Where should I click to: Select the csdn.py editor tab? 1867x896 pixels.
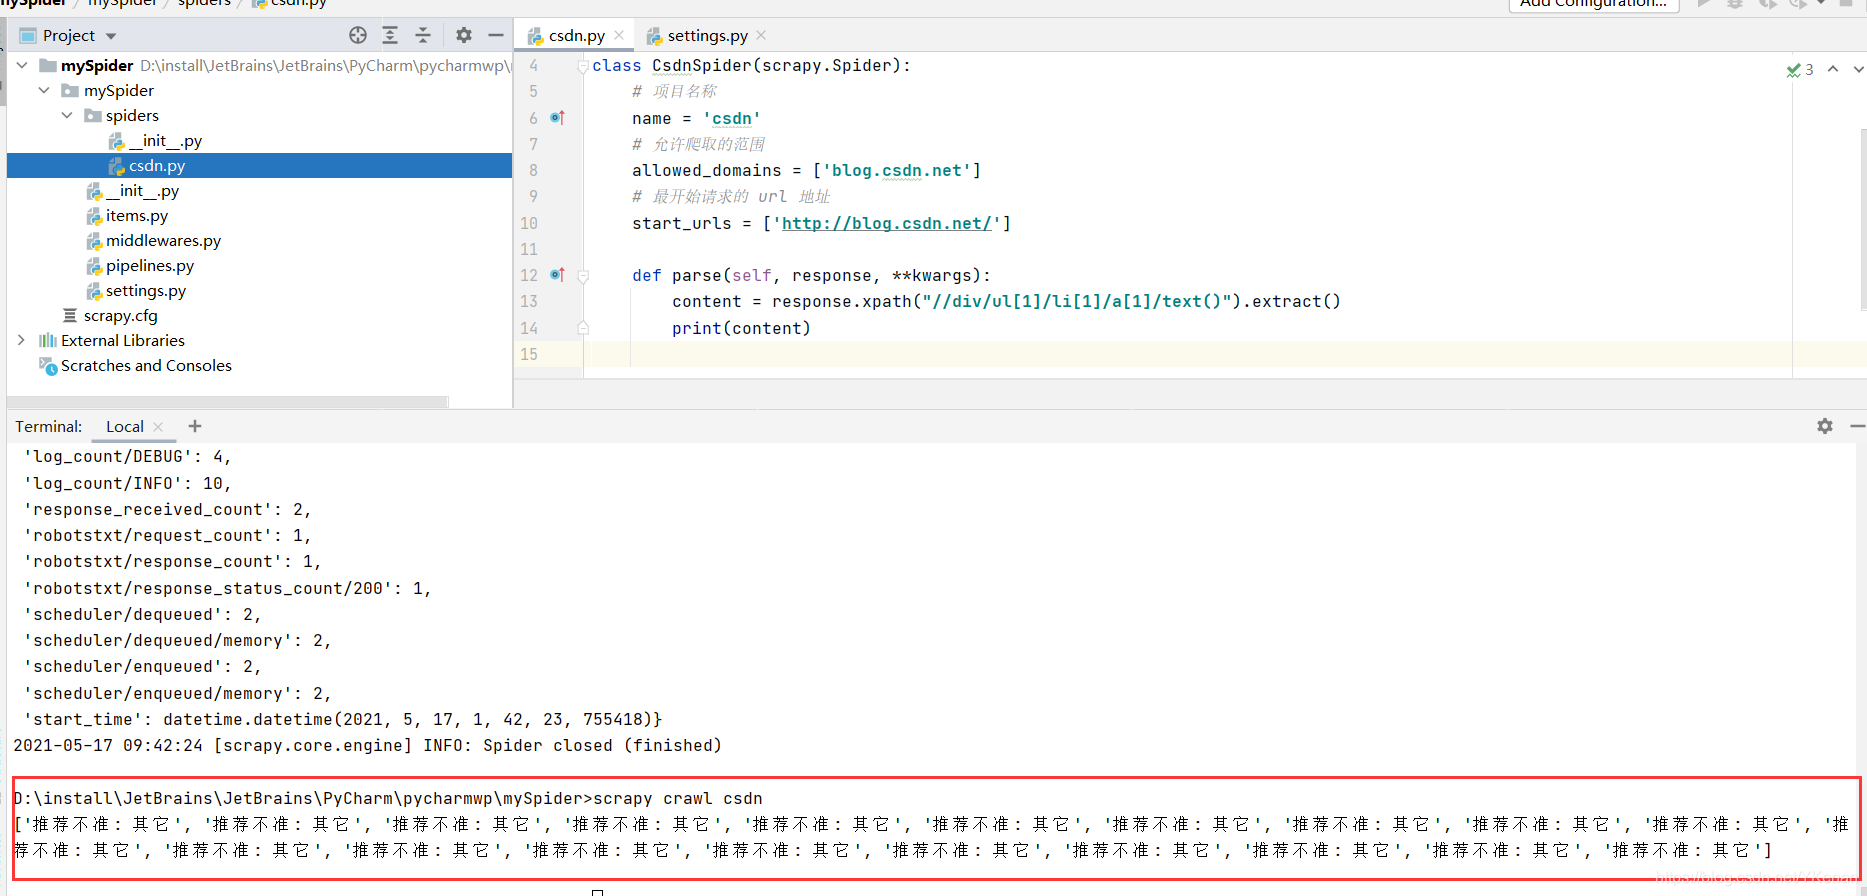pos(576,35)
